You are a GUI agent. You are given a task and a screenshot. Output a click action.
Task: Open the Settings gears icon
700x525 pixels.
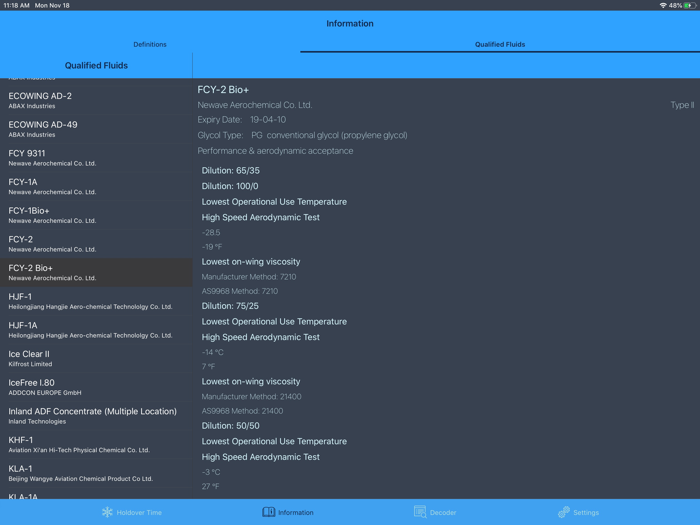point(564,512)
